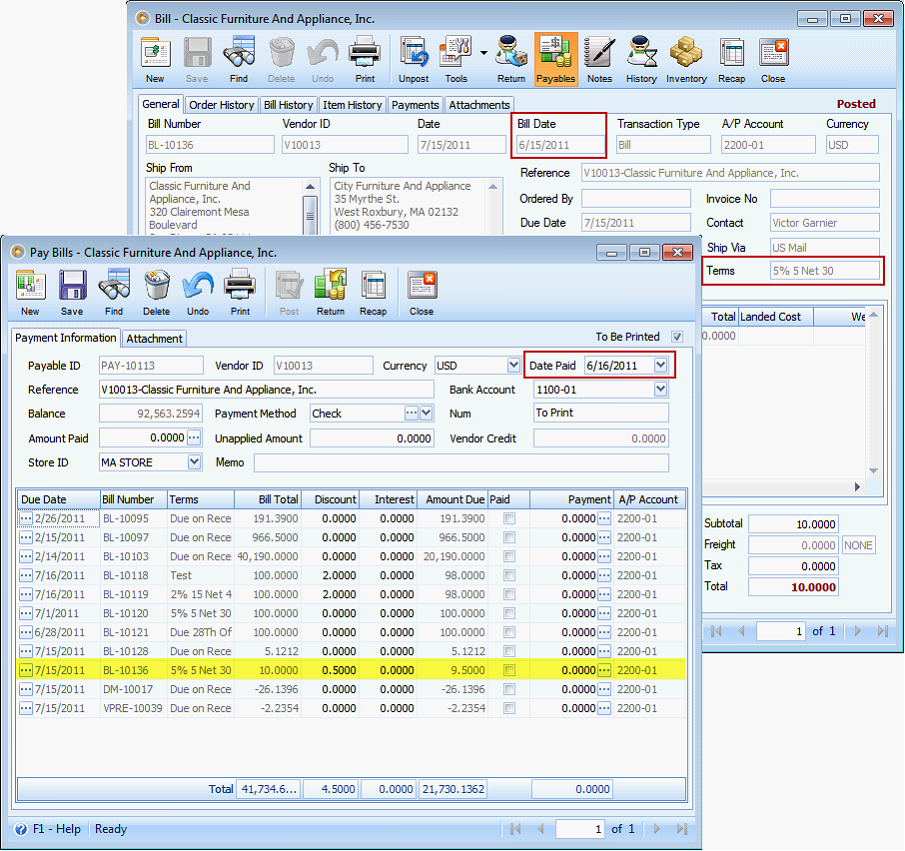Delete payment via Pay Bills toolbar

click(x=156, y=292)
